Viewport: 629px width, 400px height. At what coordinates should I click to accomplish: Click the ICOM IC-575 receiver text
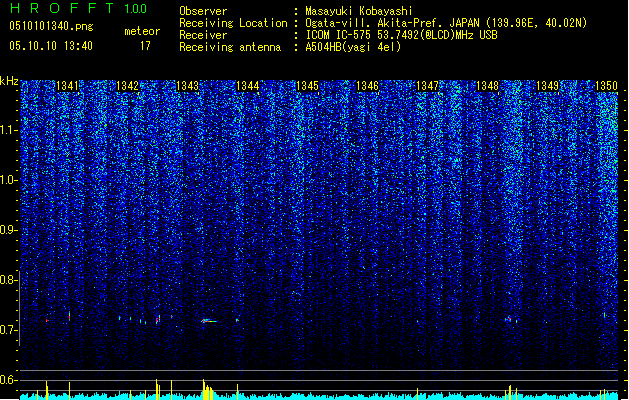click(x=401, y=35)
